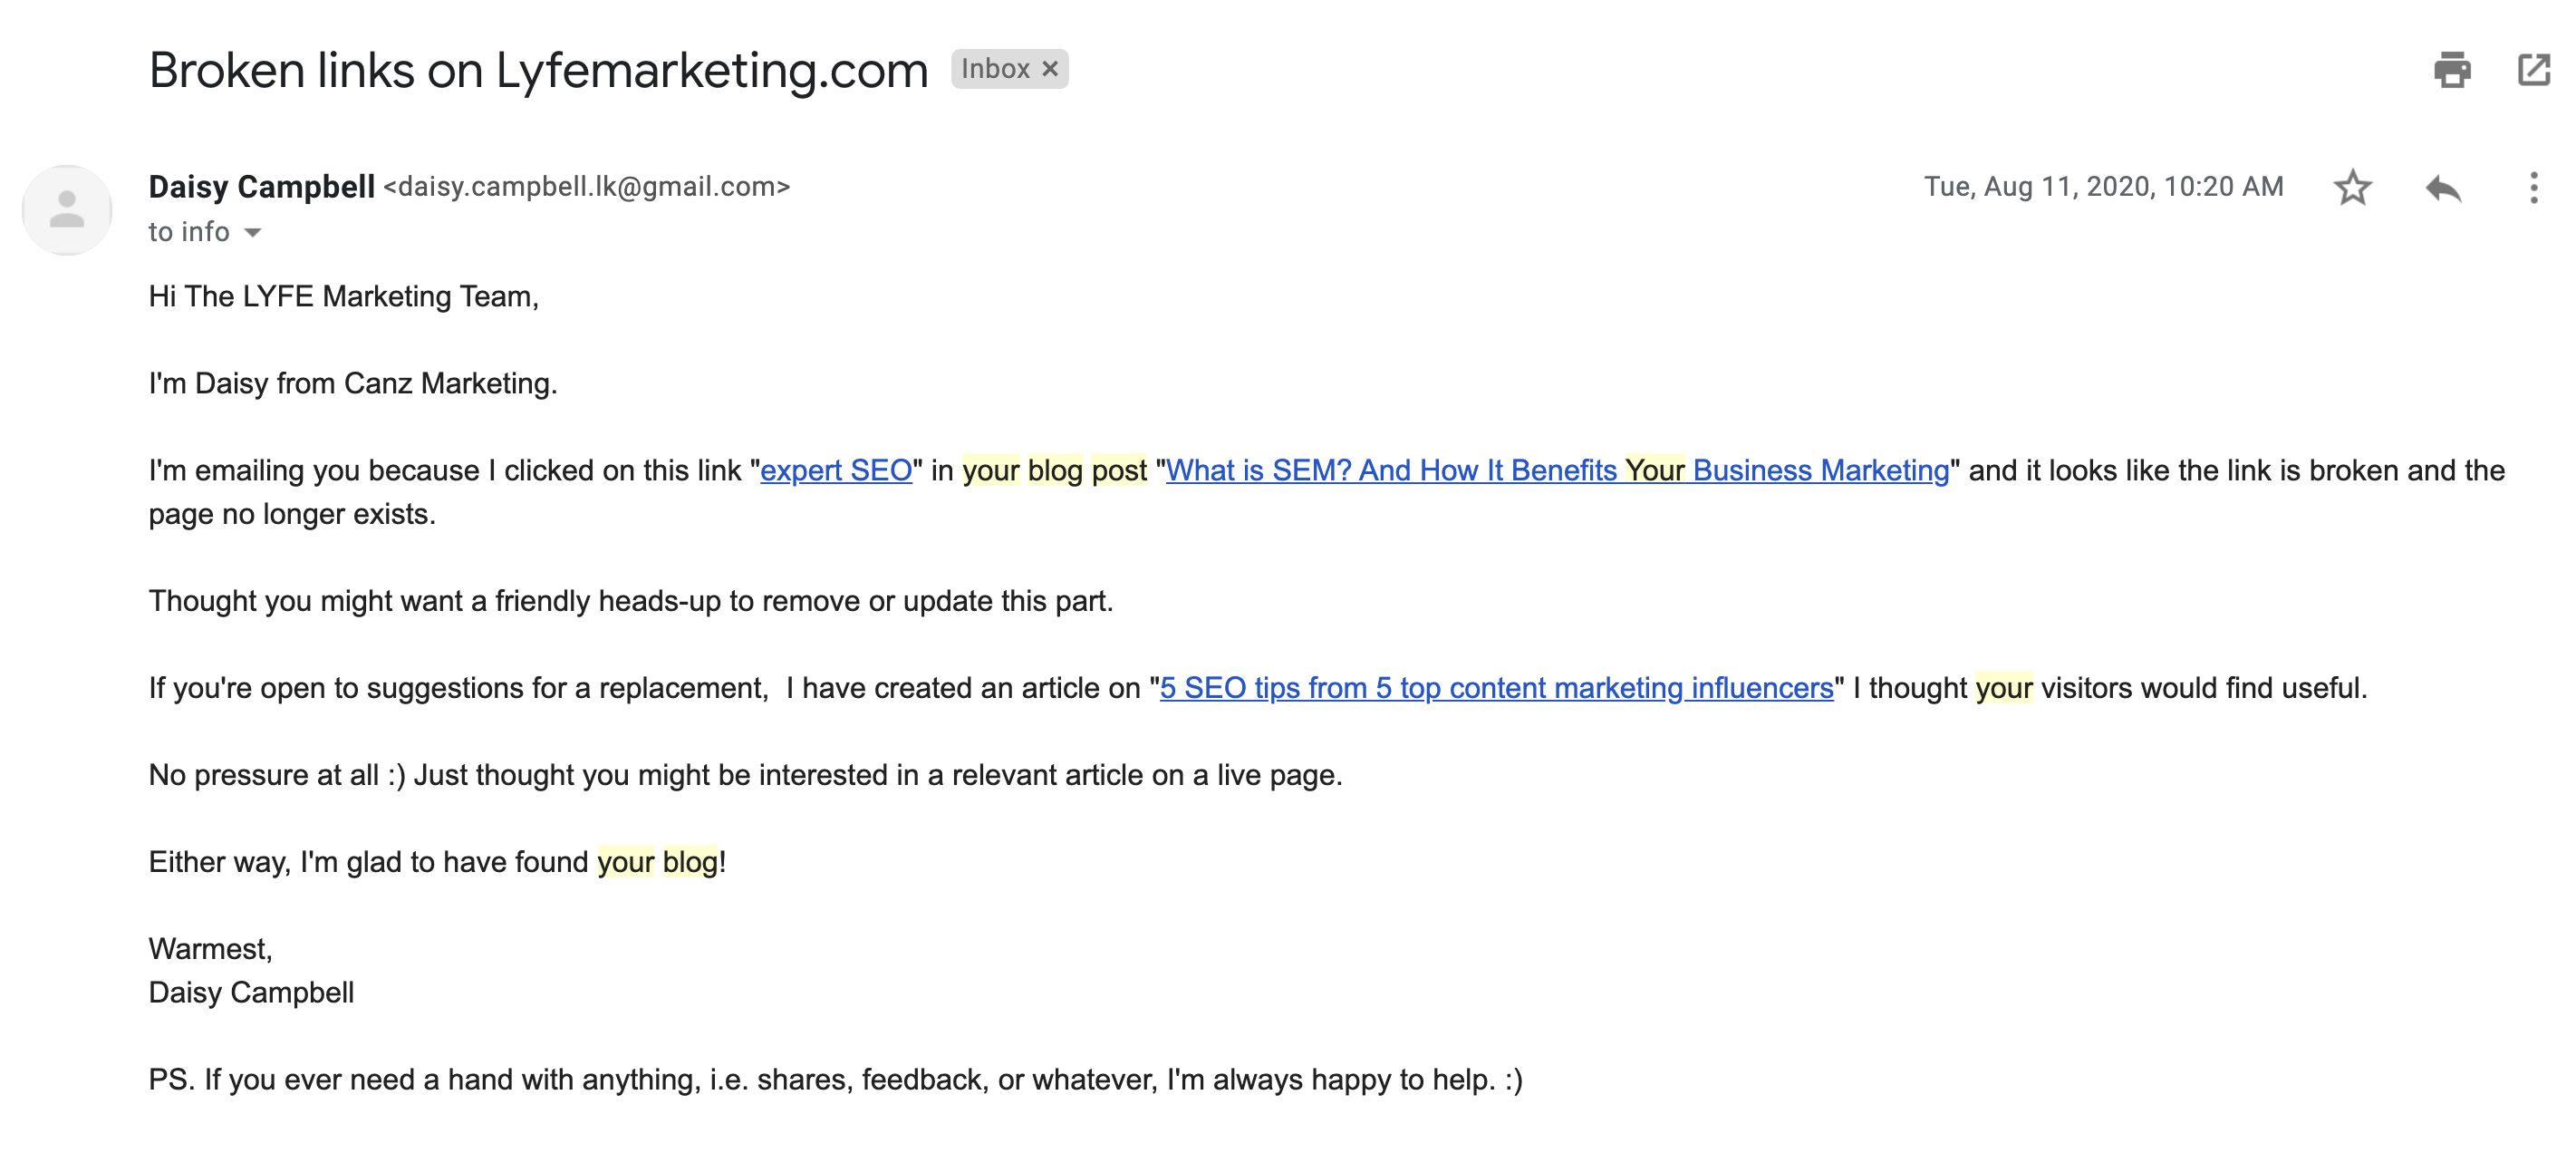Open recipient details via the dropdown arrow

point(251,233)
